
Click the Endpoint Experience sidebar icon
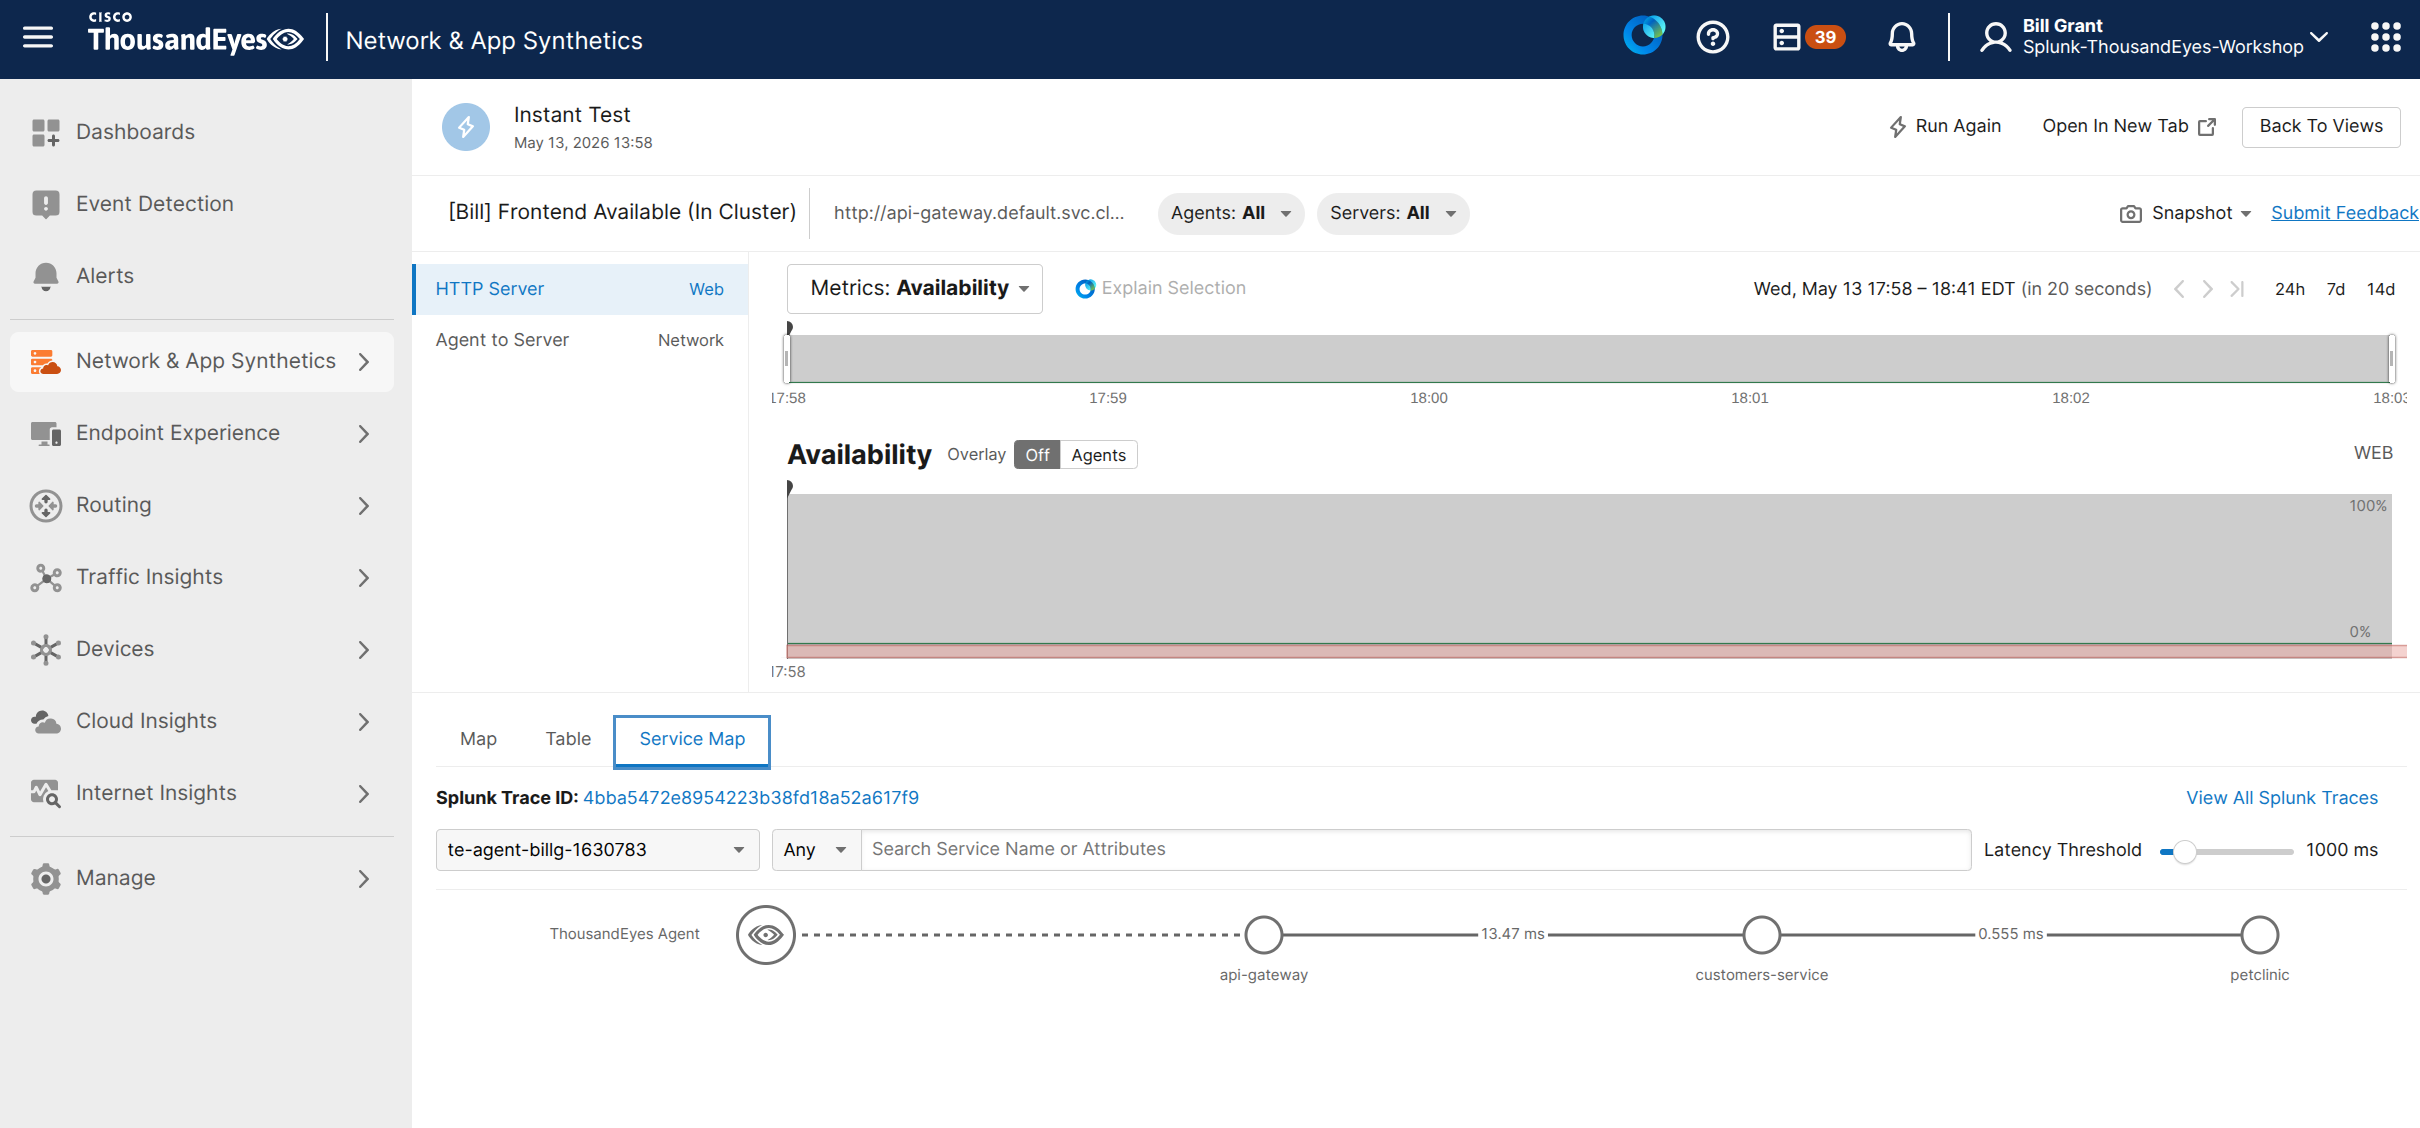pyautogui.click(x=45, y=433)
